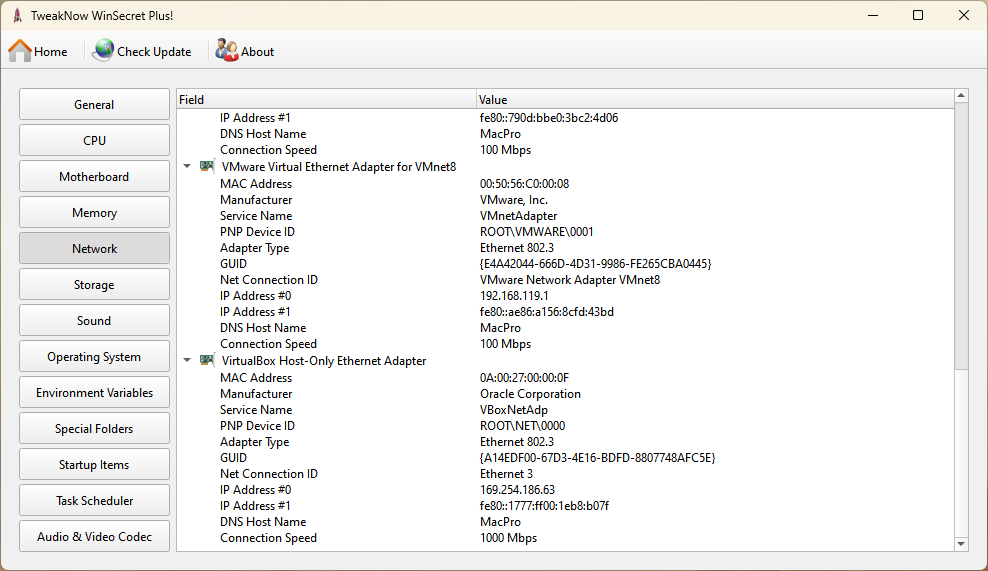The width and height of the screenshot is (988, 571).
Task: Select the value 1000 Mbps
Action: (508, 538)
